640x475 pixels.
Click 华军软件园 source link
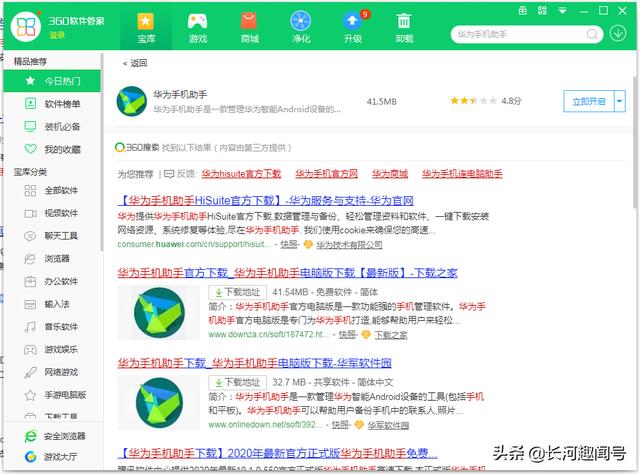click(x=388, y=425)
